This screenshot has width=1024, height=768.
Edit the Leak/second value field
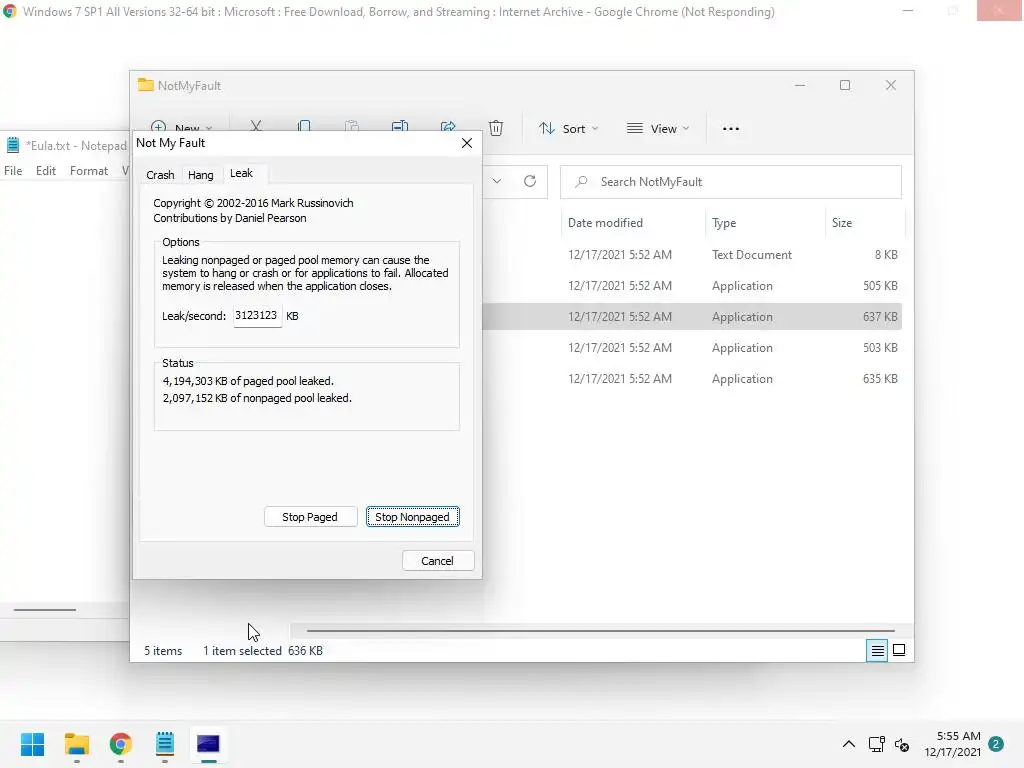(x=257, y=315)
